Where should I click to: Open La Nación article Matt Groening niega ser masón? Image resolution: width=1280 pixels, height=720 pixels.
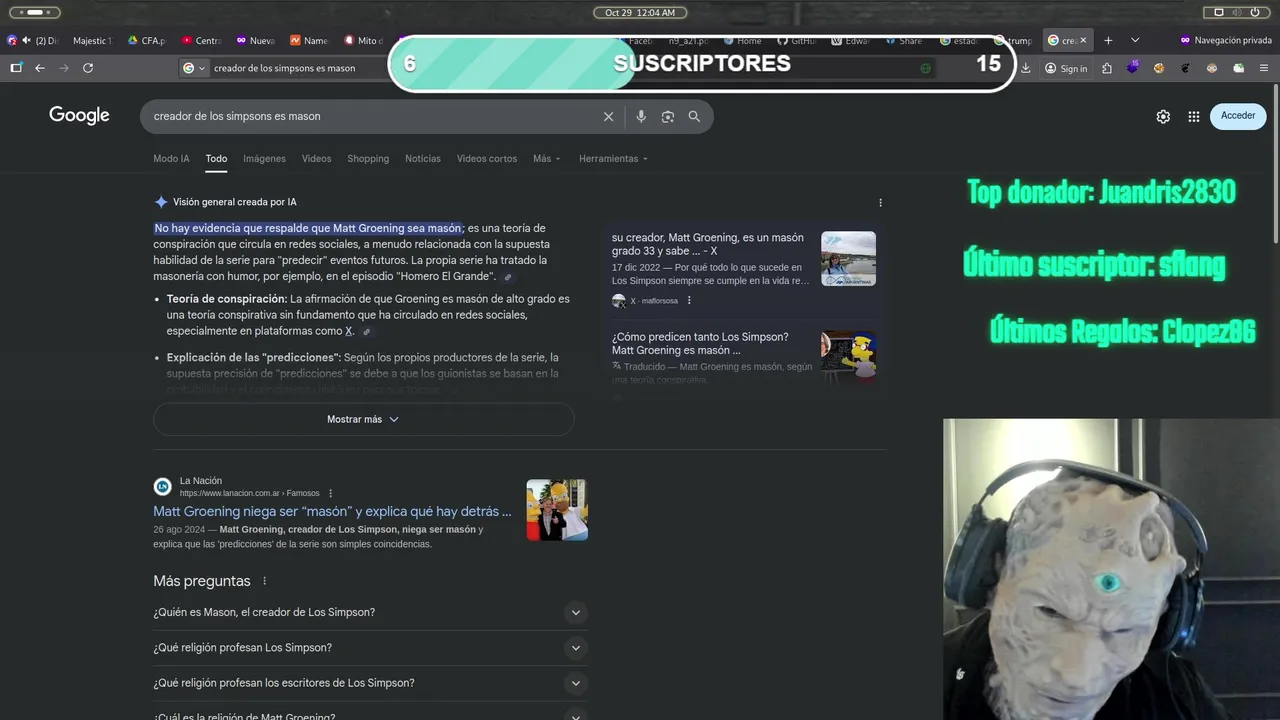point(332,511)
